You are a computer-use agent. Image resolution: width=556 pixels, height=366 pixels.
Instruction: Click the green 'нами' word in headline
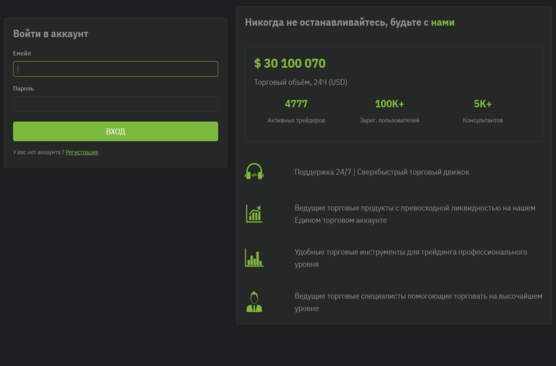coord(443,22)
